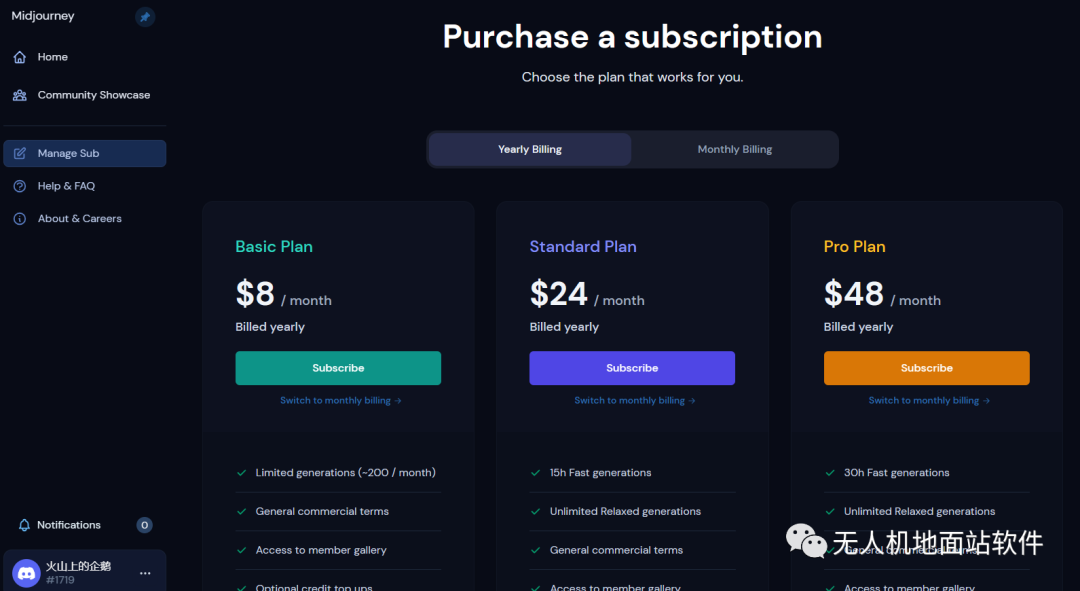Switch Pro Plan to monthly billing link
Viewport: 1080px width, 591px height.
point(928,401)
